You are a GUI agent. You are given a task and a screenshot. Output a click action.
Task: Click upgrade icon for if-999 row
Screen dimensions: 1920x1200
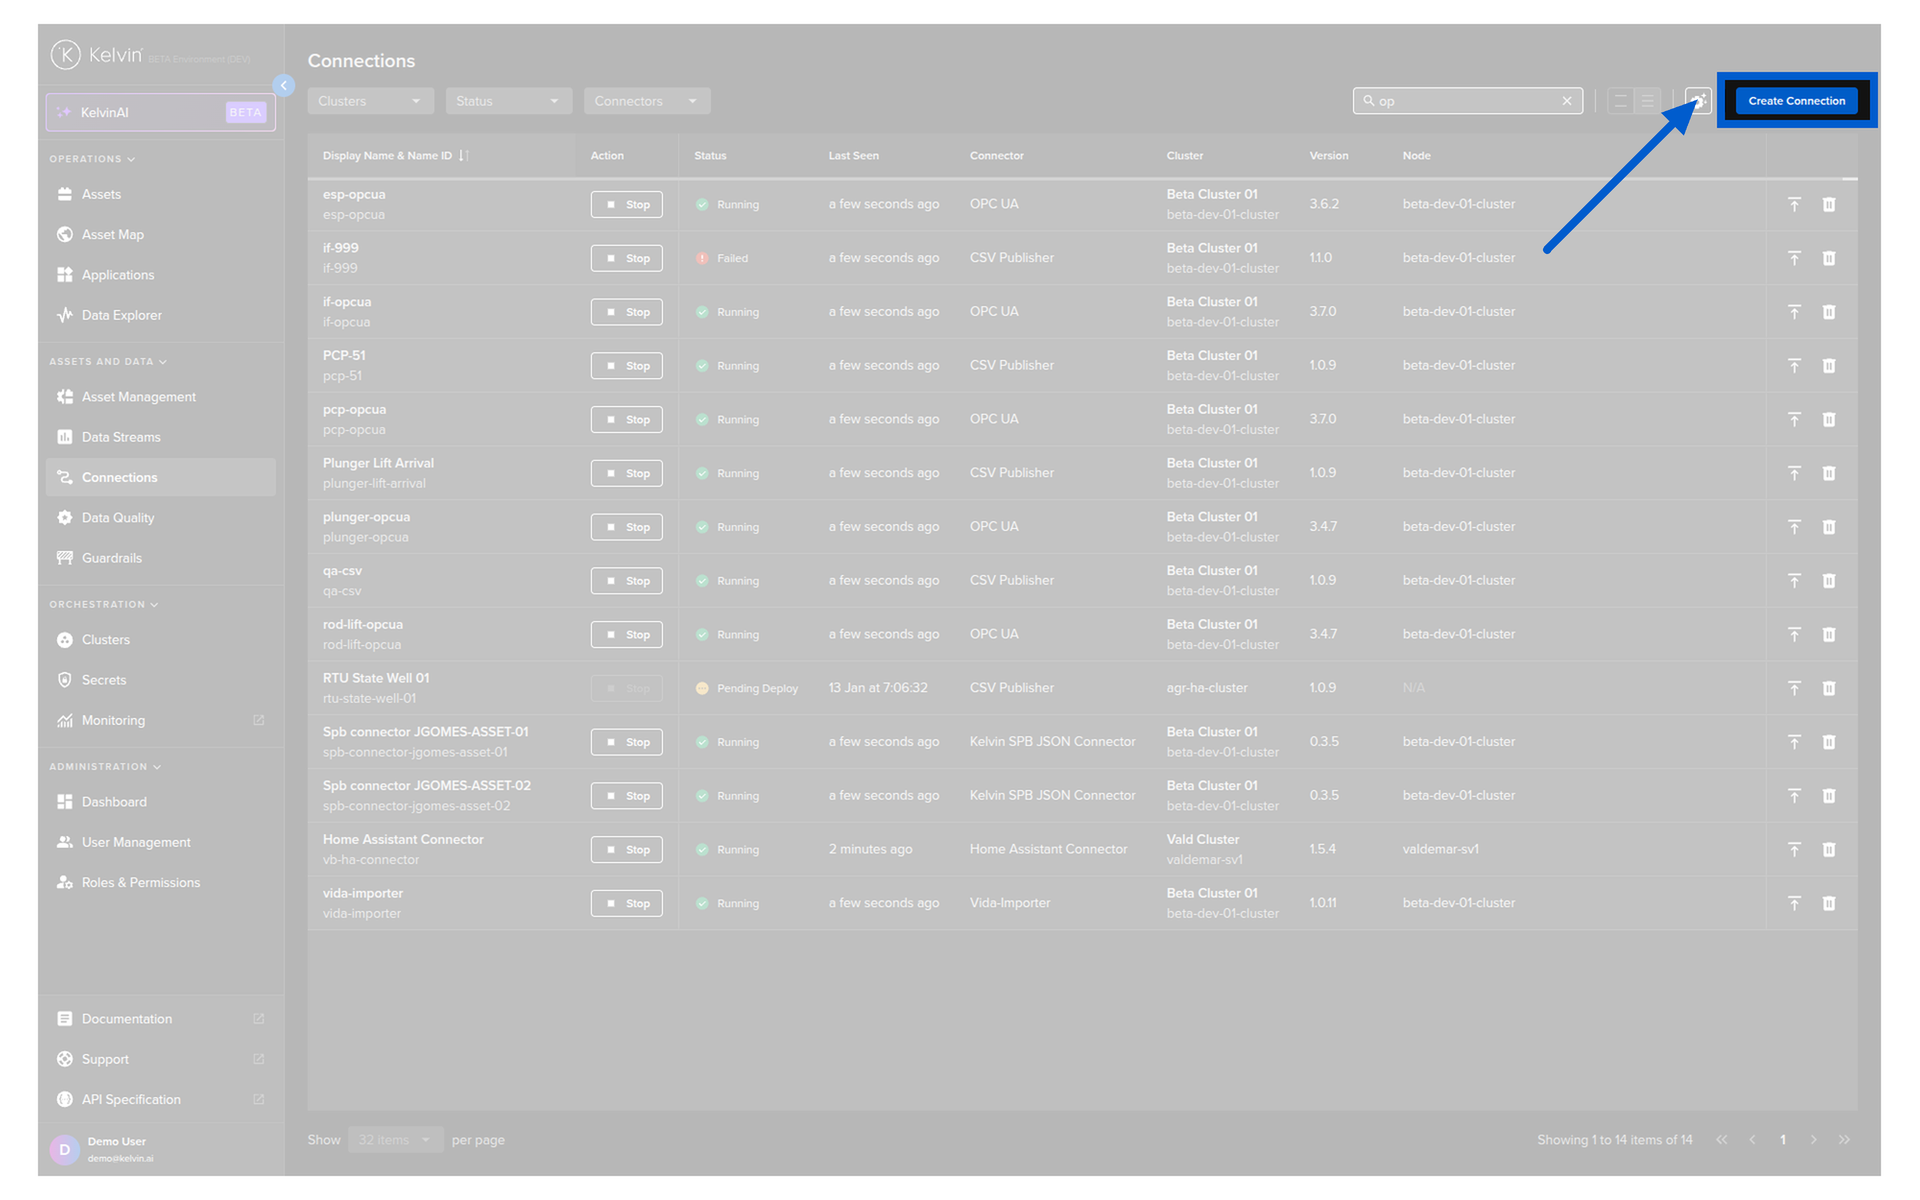1794,258
